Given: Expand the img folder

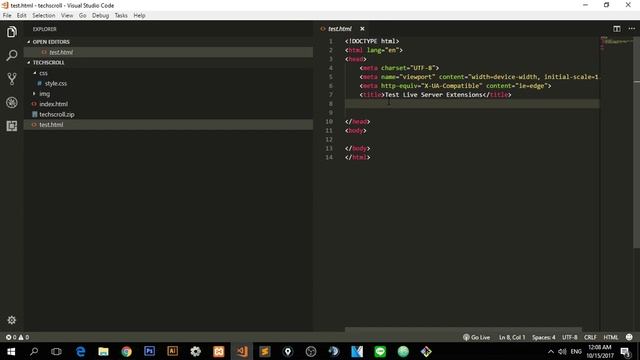Looking at the screenshot, I should coord(44,94).
